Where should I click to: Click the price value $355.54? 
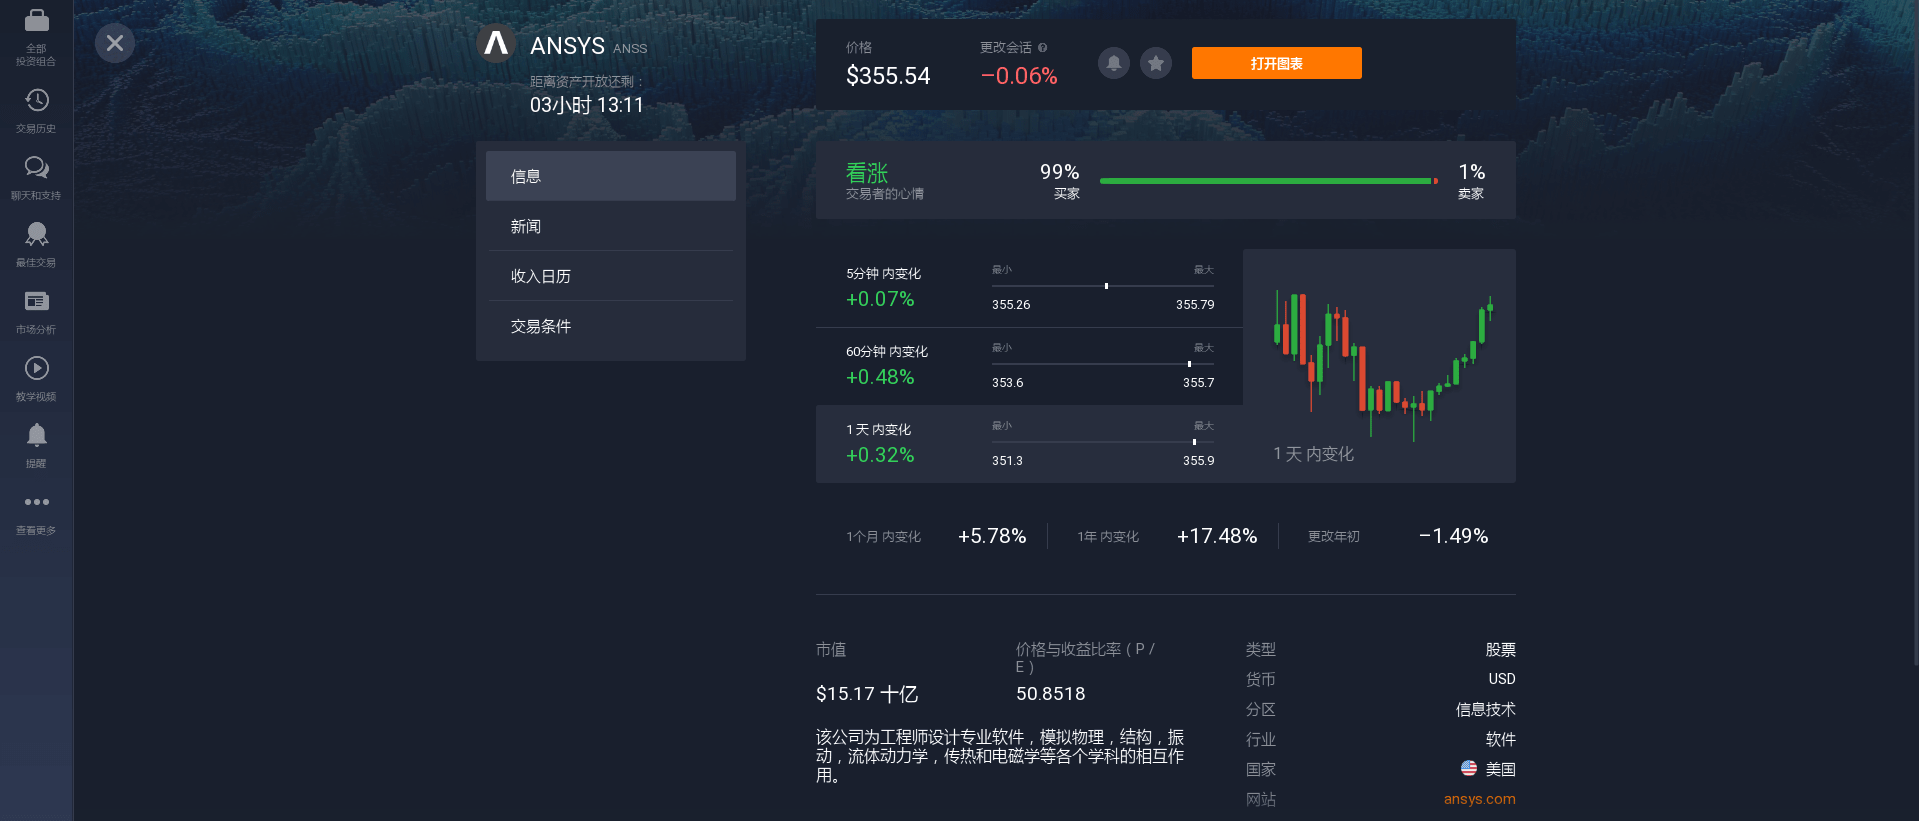tap(888, 76)
